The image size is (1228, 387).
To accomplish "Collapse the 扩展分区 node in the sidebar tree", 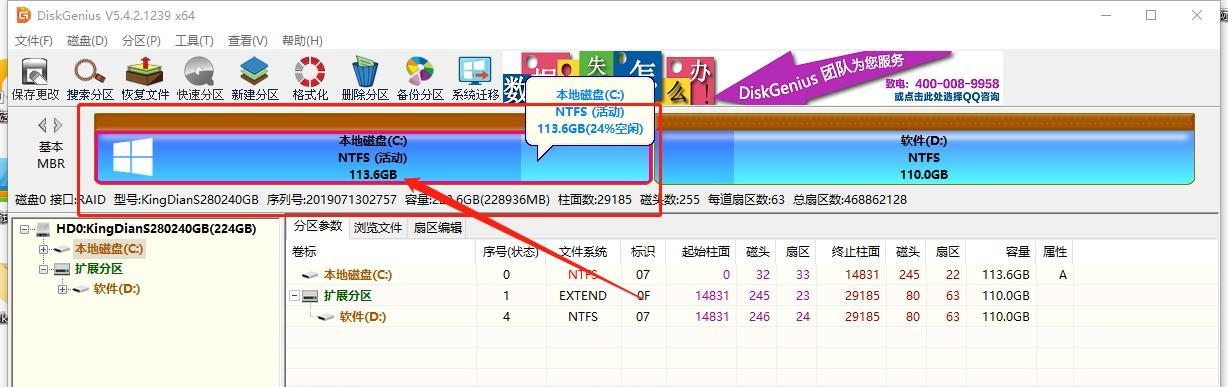I will pos(43,269).
